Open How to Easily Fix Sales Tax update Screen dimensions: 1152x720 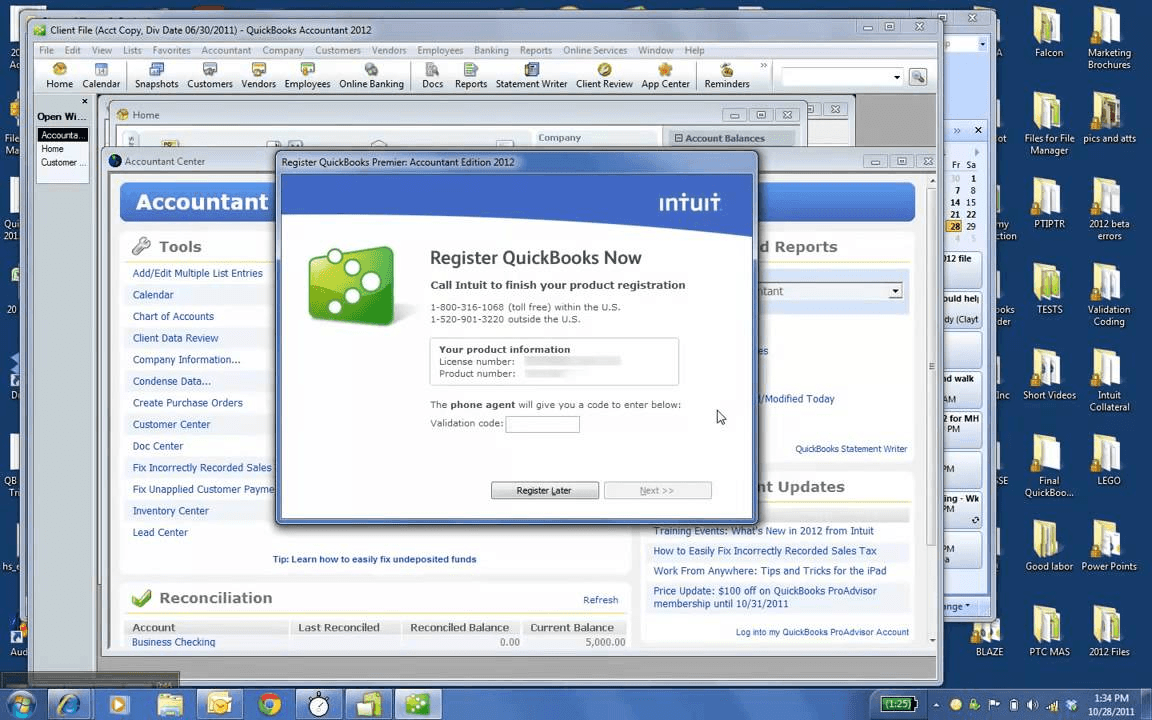pos(765,551)
